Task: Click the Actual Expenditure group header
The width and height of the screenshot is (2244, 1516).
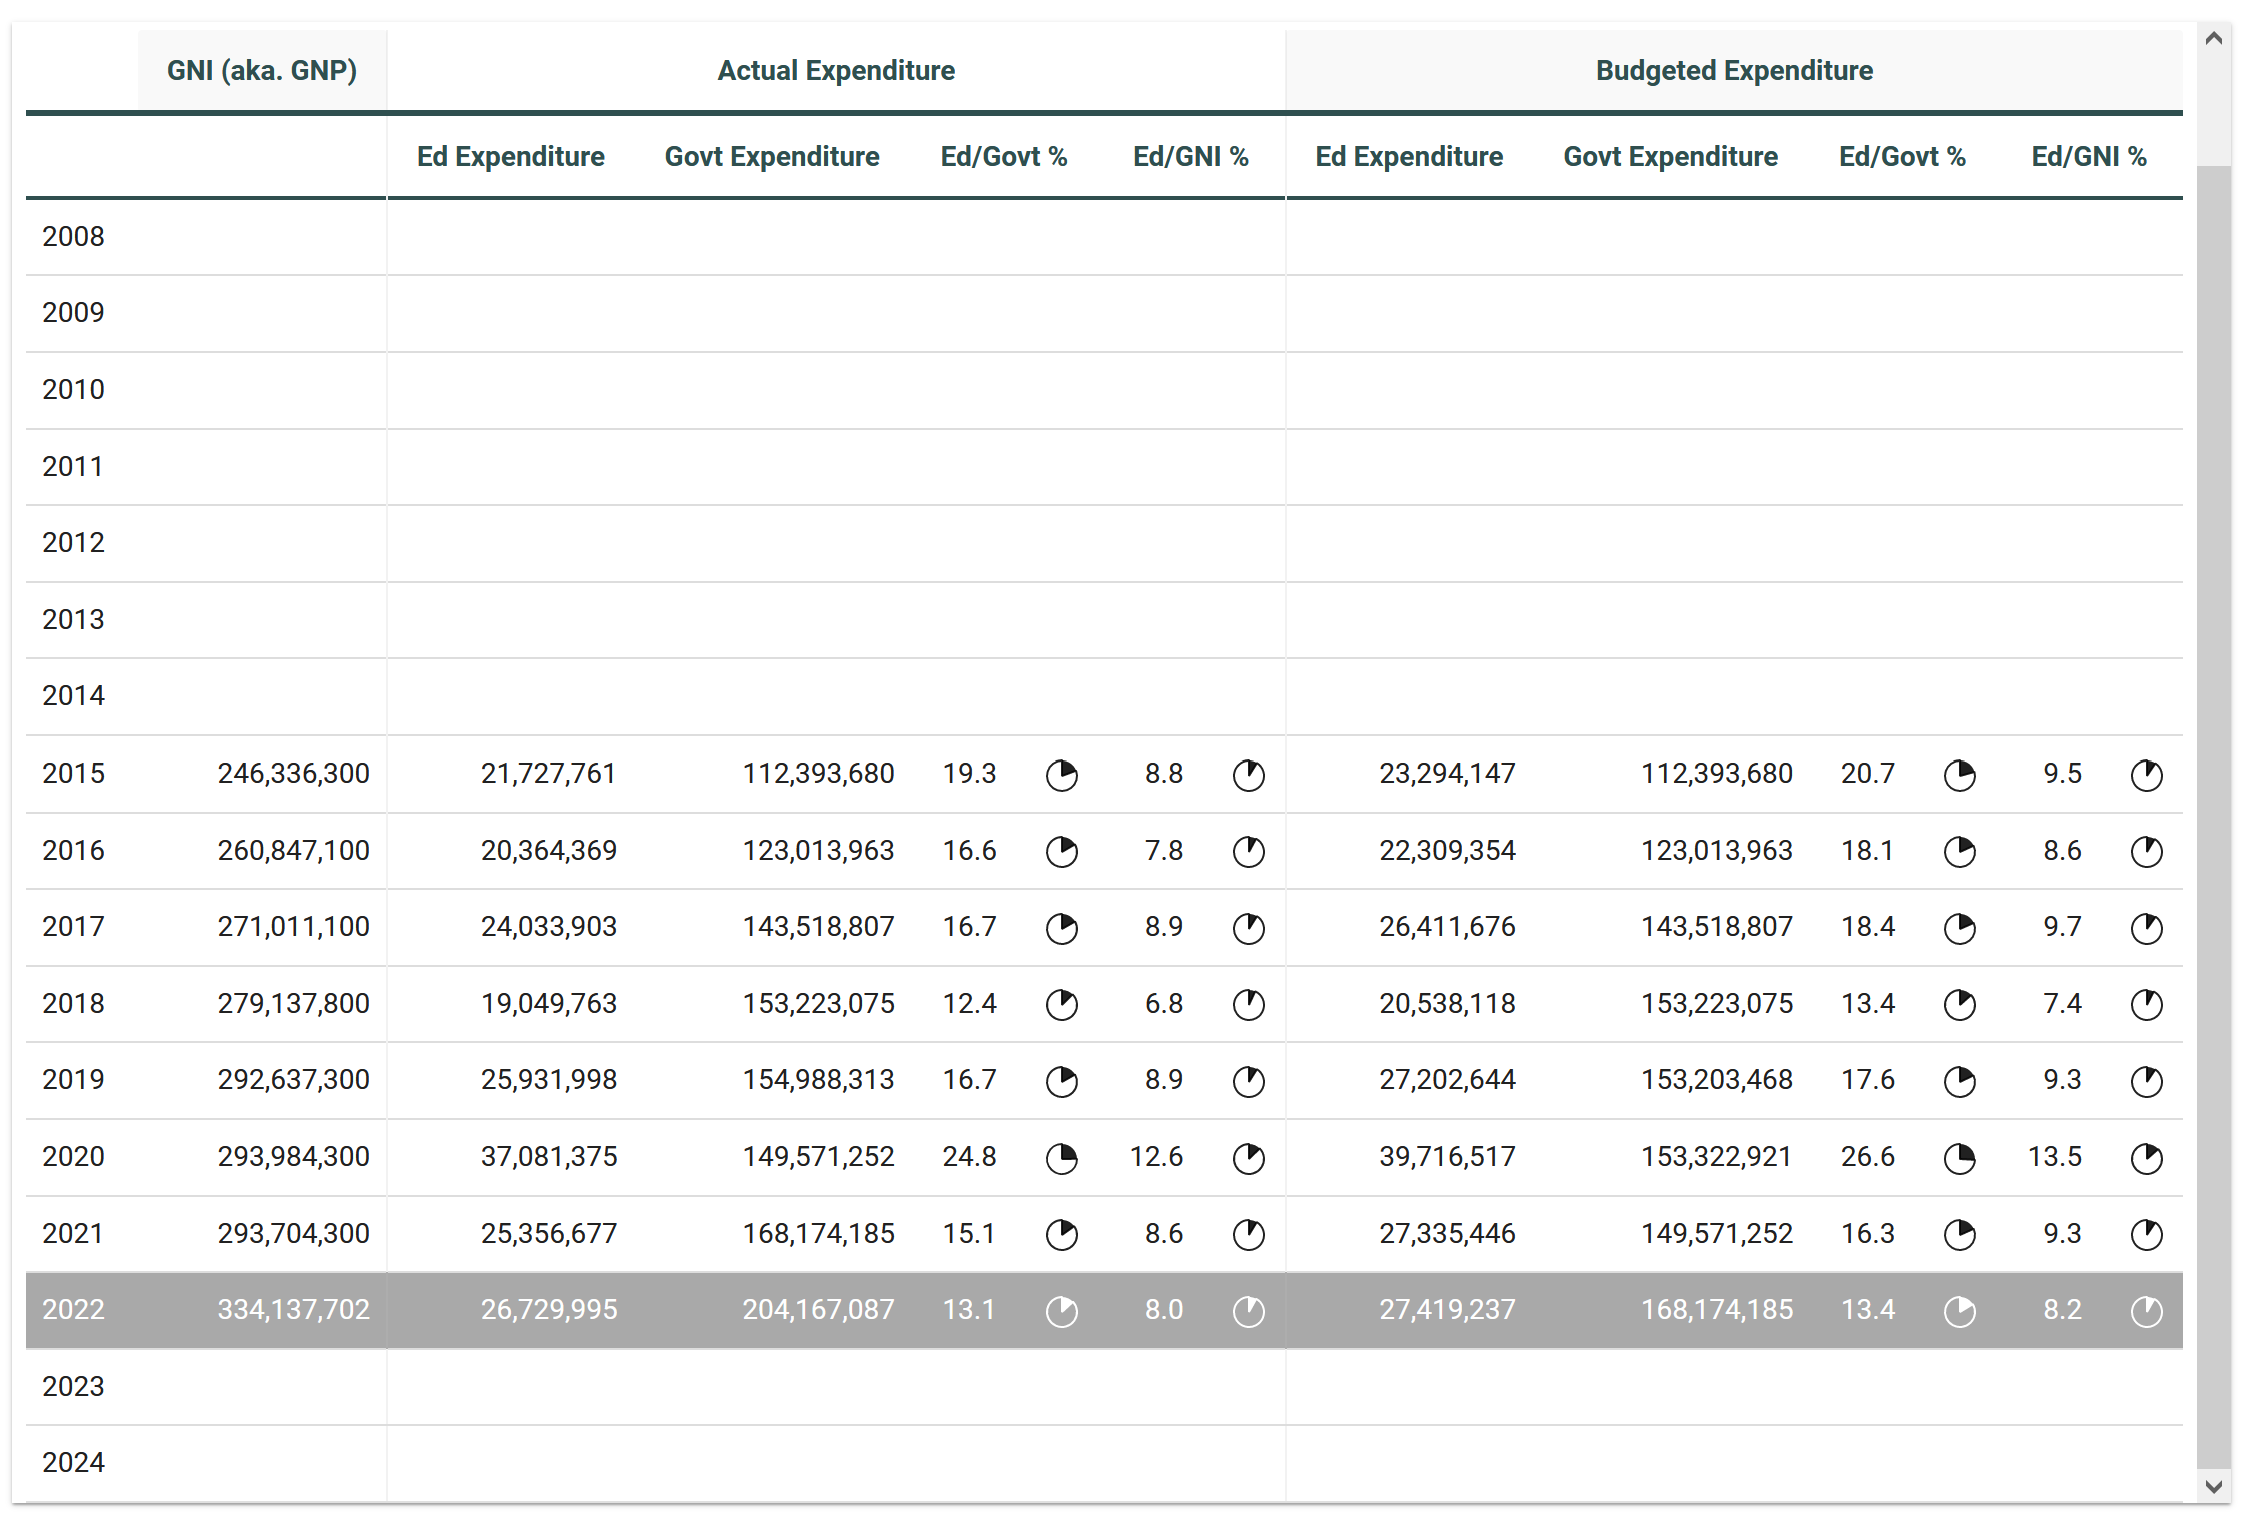Action: [836, 71]
